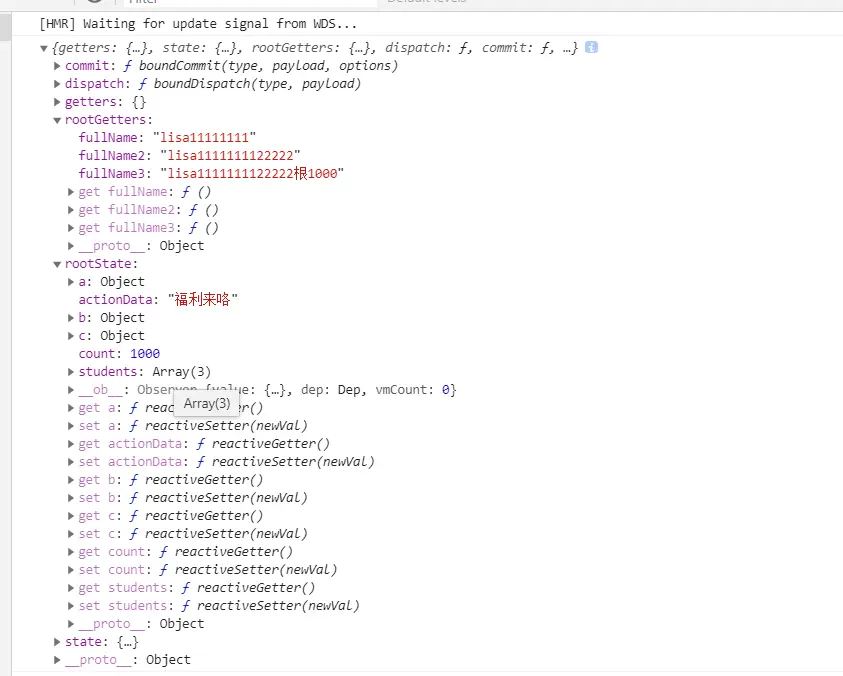Select the count value 1000
This screenshot has width=843, height=676.
click(145, 354)
